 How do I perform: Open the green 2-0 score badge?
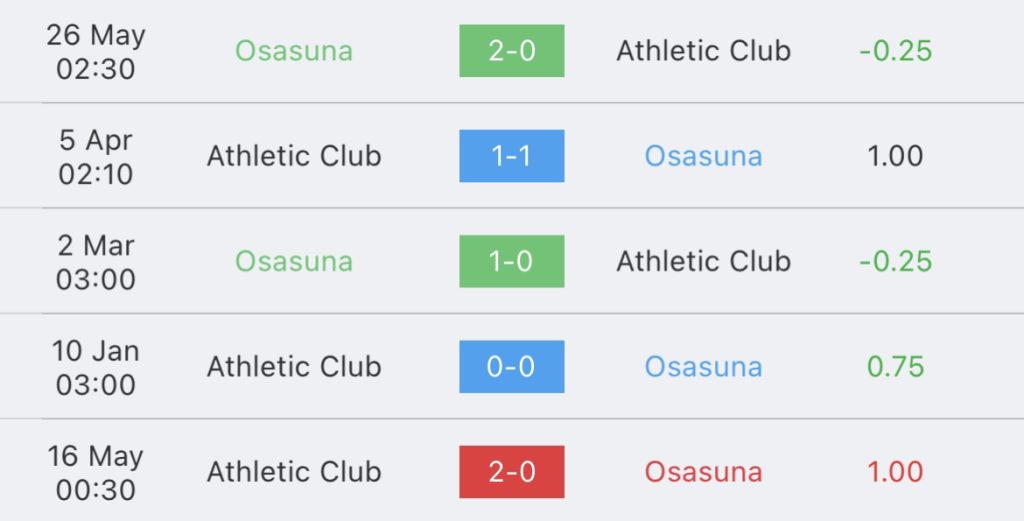tap(511, 51)
